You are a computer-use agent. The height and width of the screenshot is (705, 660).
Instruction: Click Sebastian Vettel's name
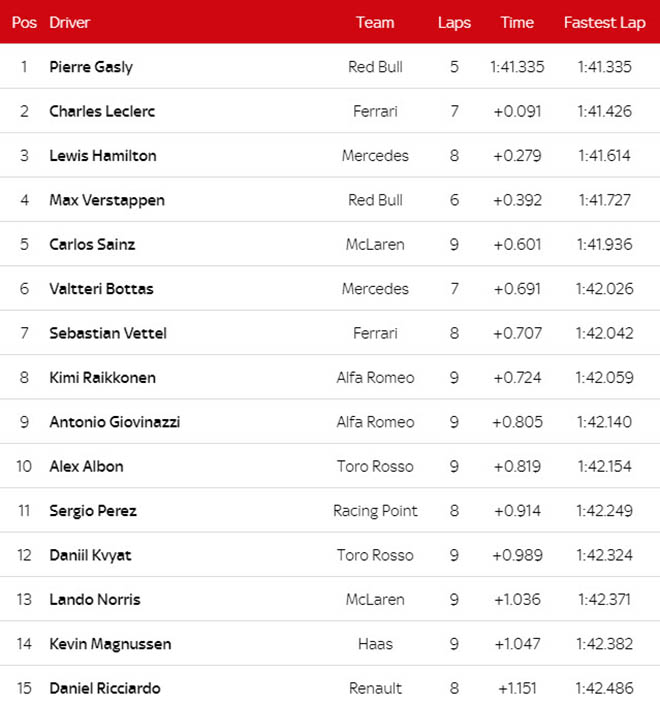click(x=108, y=333)
